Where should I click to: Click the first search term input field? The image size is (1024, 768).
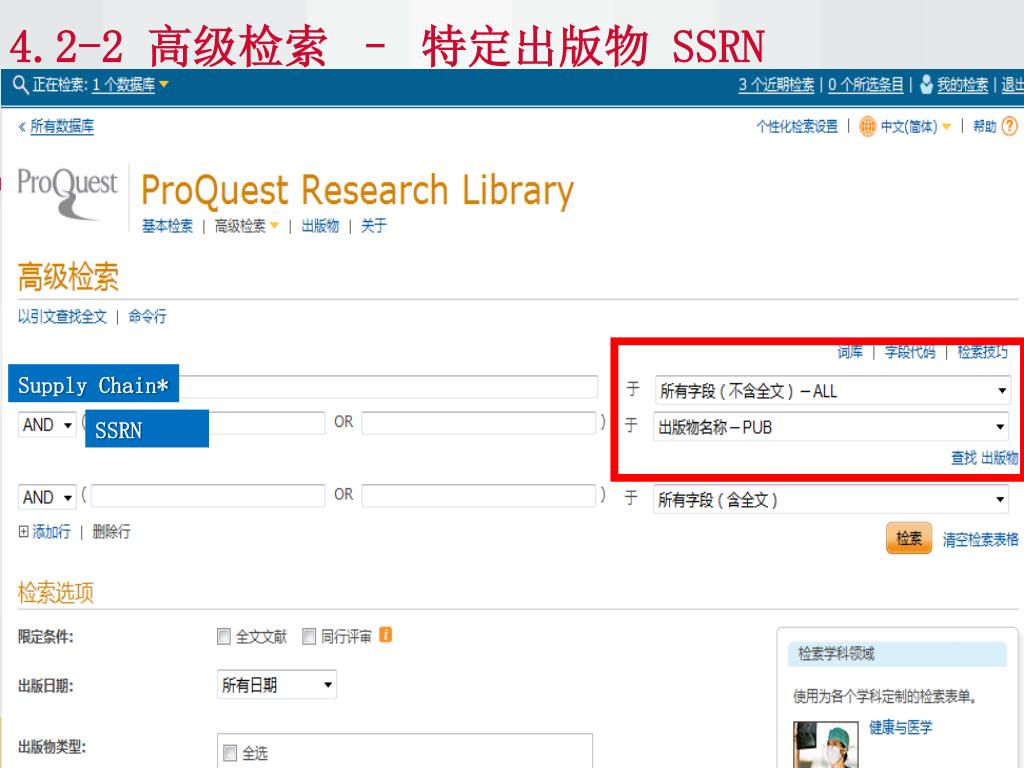point(304,386)
